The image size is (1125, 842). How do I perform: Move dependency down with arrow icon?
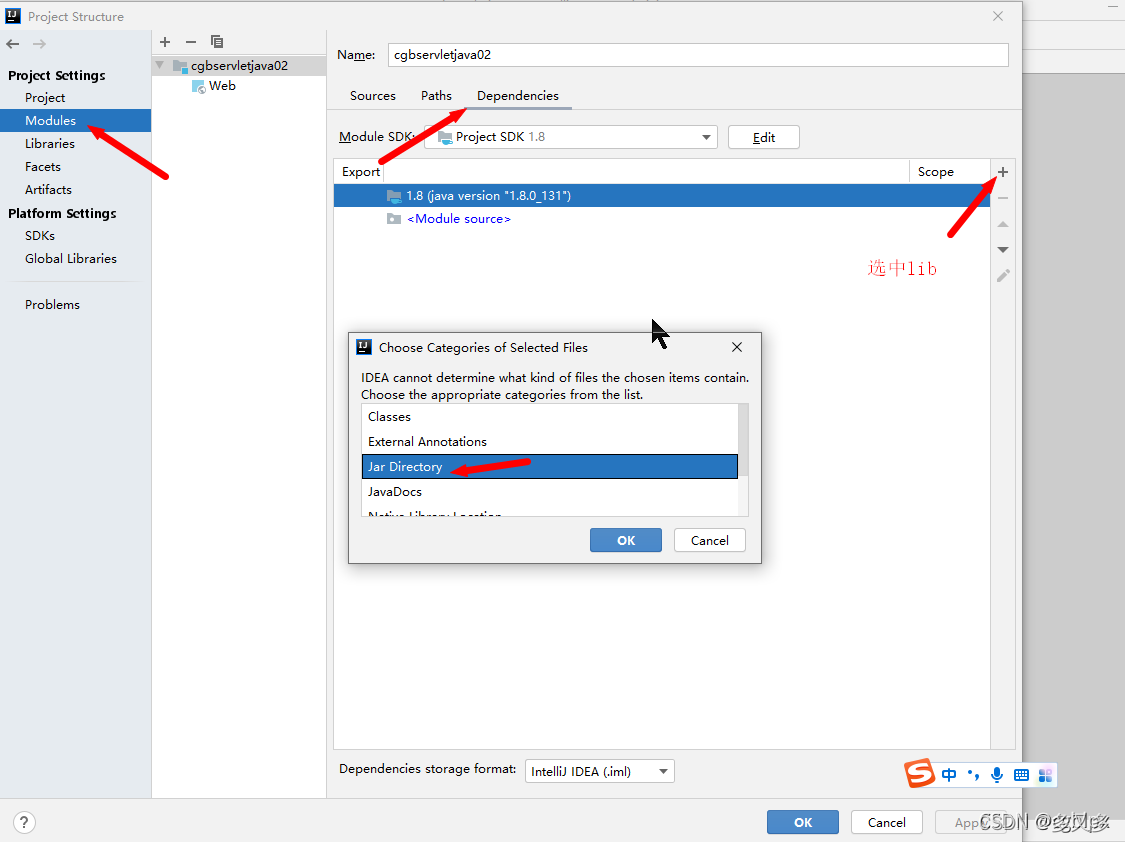pyautogui.click(x=1003, y=250)
